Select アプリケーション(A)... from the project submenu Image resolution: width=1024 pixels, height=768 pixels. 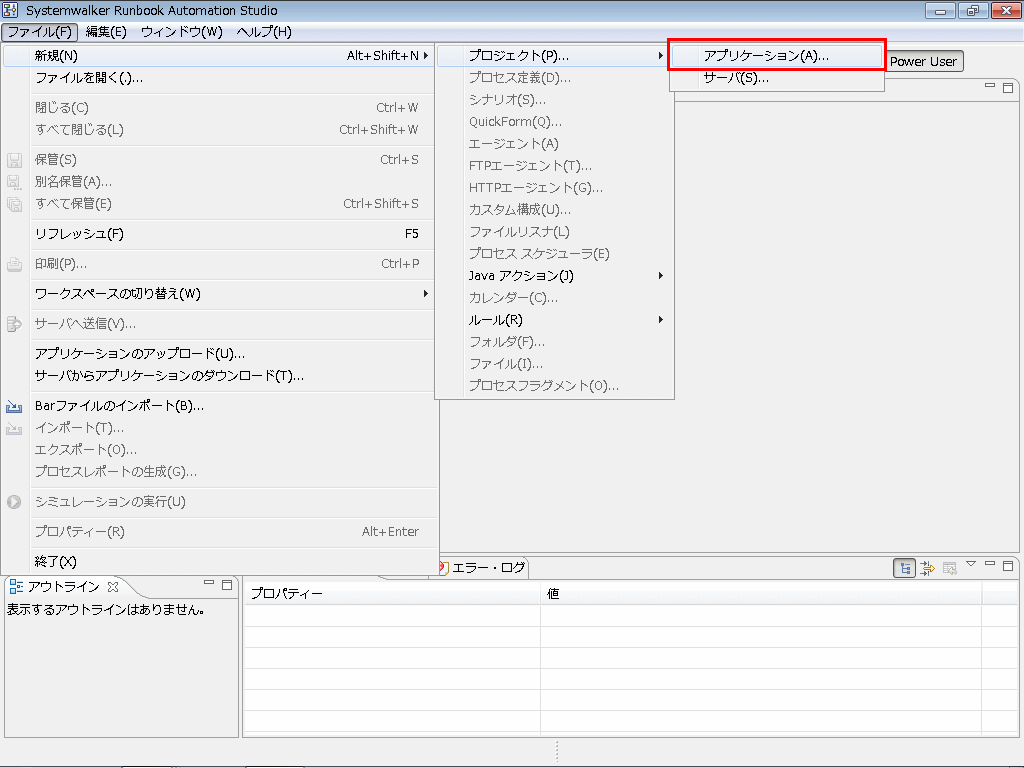pyautogui.click(x=776, y=56)
